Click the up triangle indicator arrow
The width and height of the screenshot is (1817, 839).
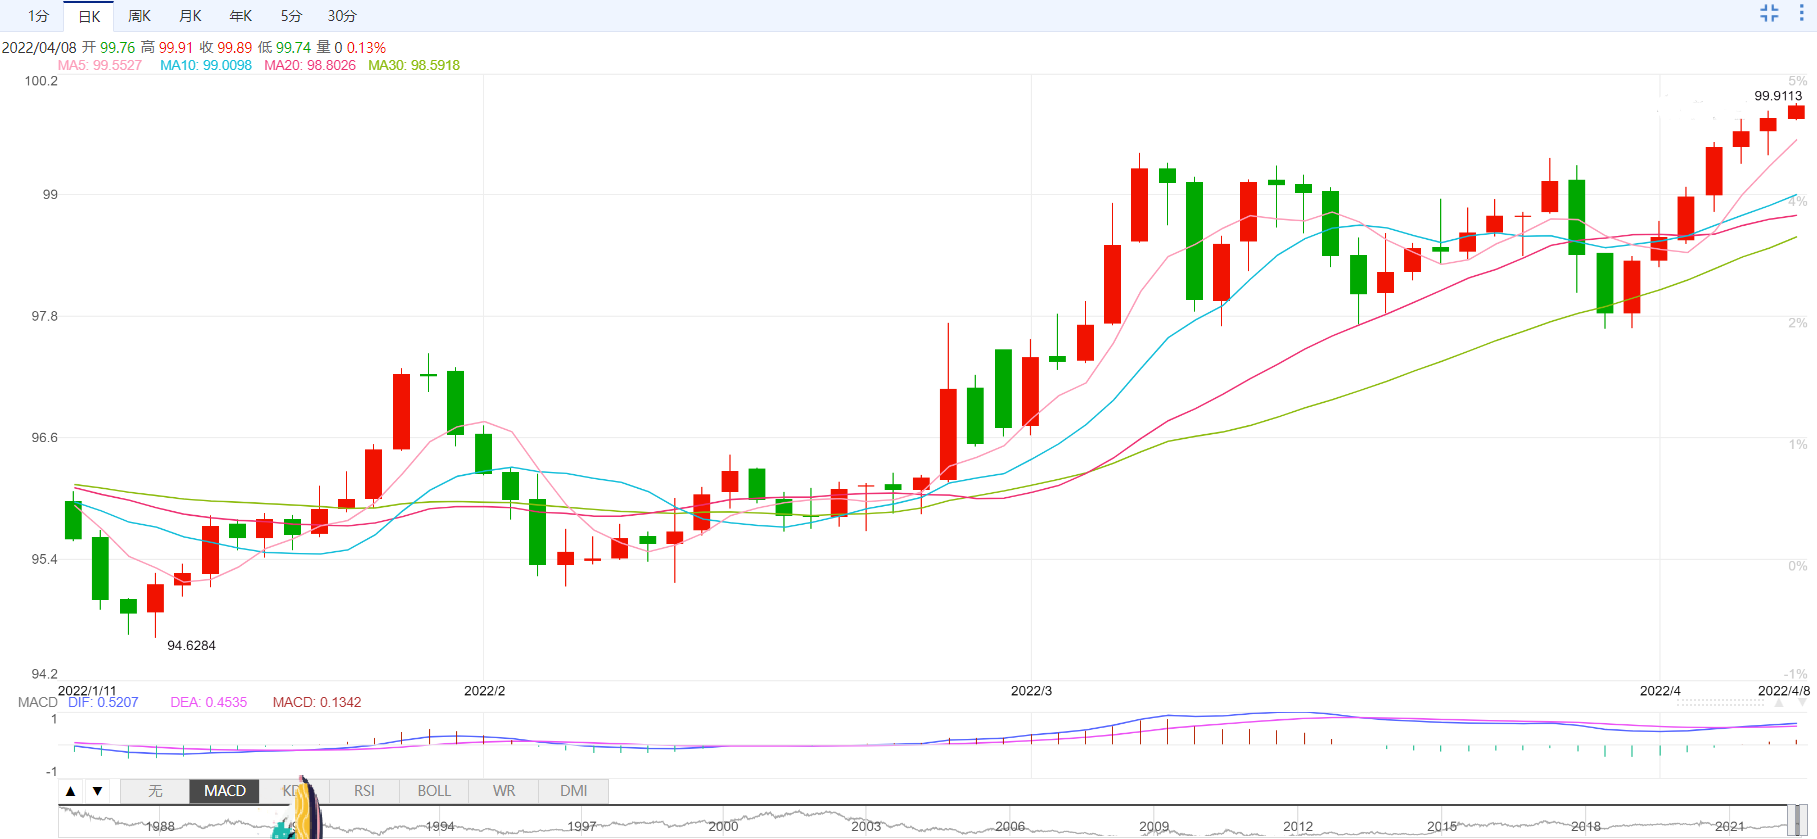pyautogui.click(x=70, y=791)
